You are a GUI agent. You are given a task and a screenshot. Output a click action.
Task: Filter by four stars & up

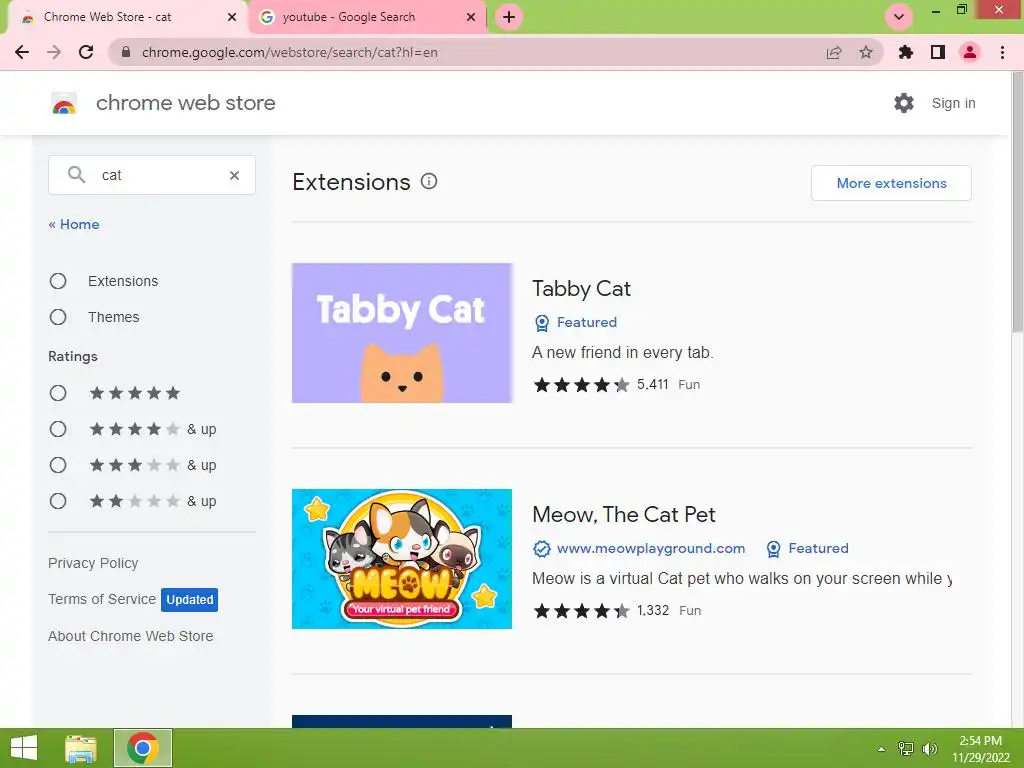coord(58,429)
